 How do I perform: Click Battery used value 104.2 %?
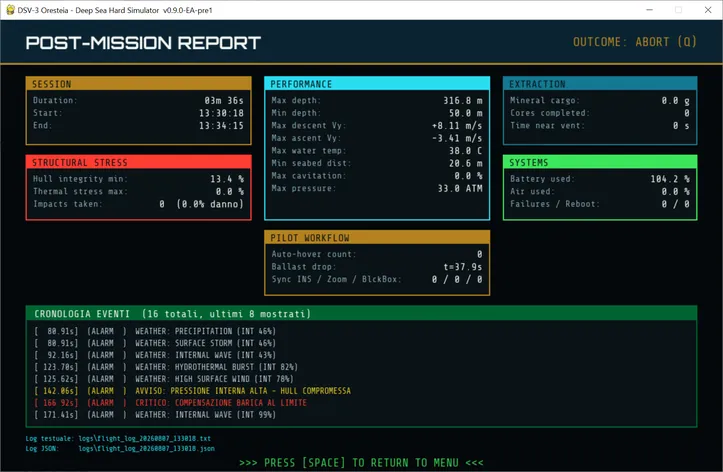click(x=670, y=179)
